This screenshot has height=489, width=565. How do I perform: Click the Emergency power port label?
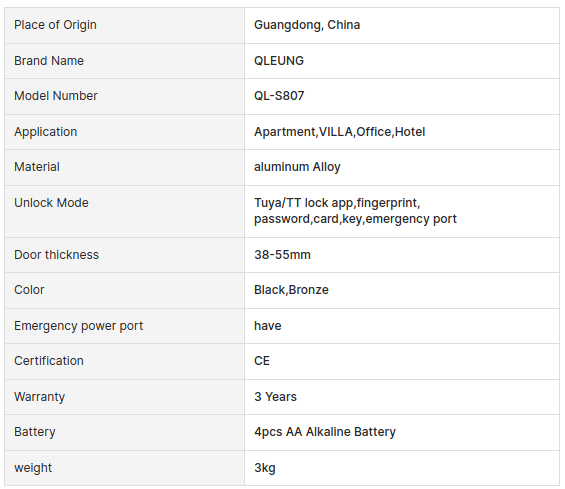click(x=78, y=326)
